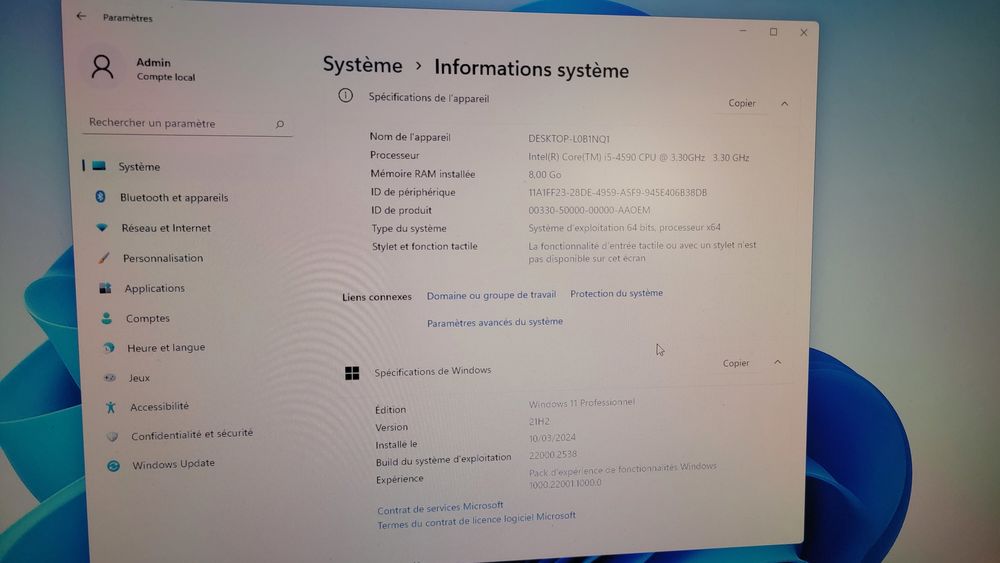Click the Windows Update sync icon

(x=114, y=465)
